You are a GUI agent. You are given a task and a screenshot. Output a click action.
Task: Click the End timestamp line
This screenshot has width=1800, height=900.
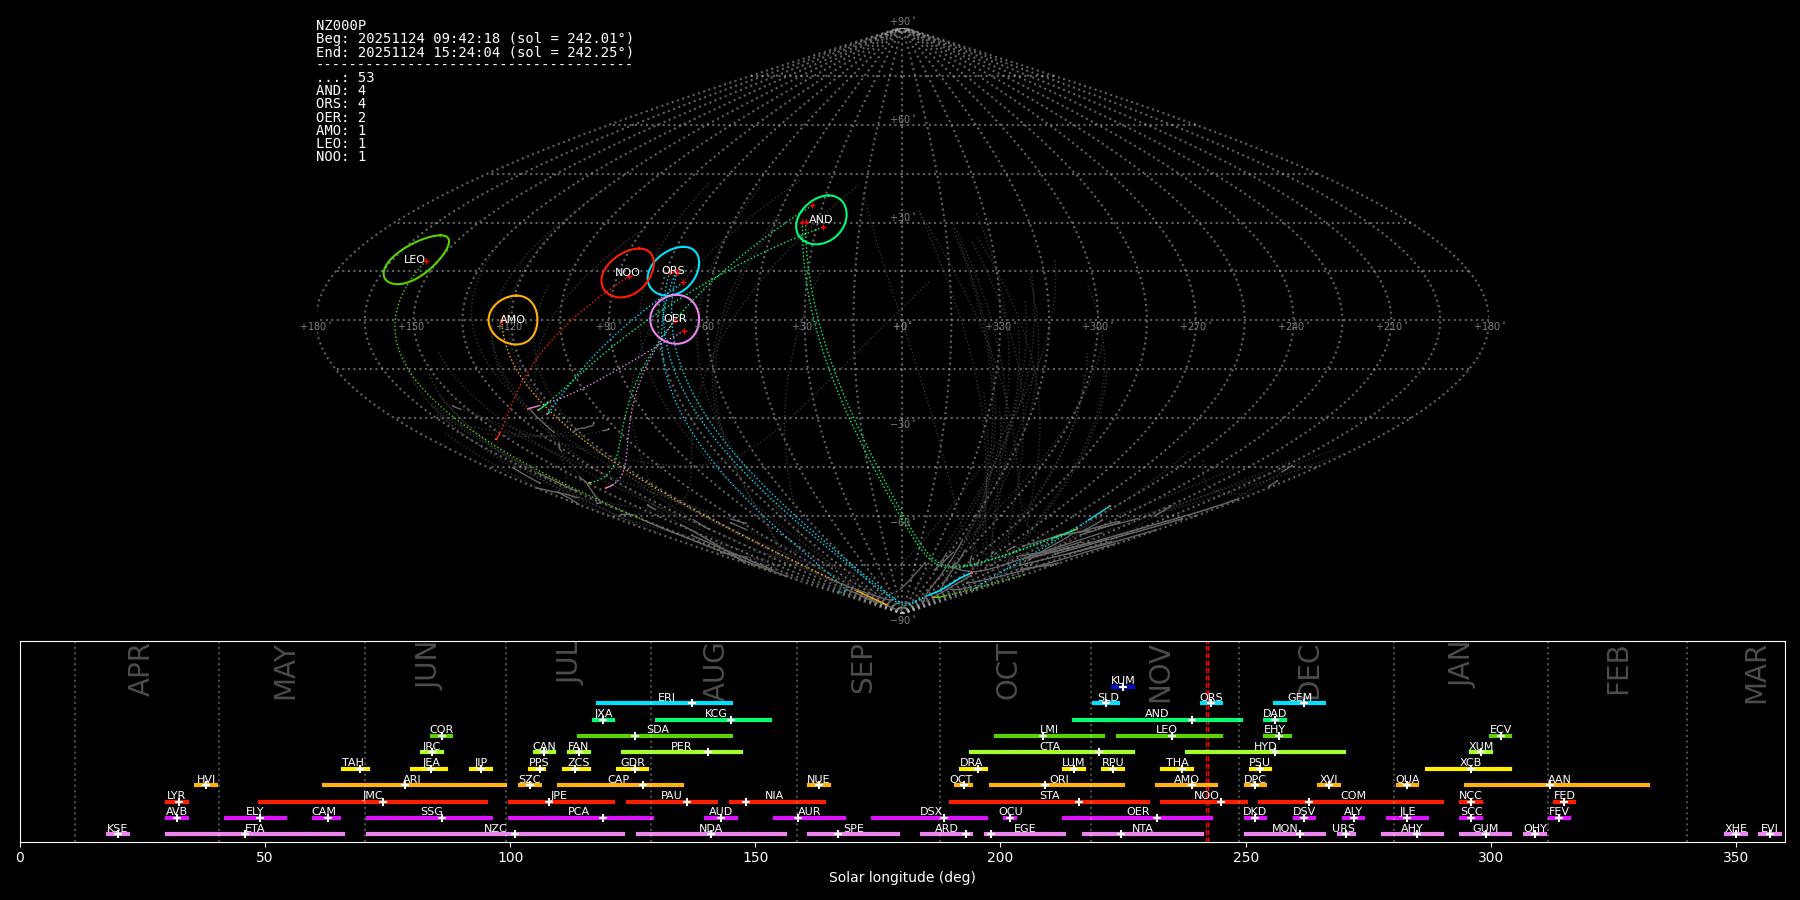(x=475, y=52)
